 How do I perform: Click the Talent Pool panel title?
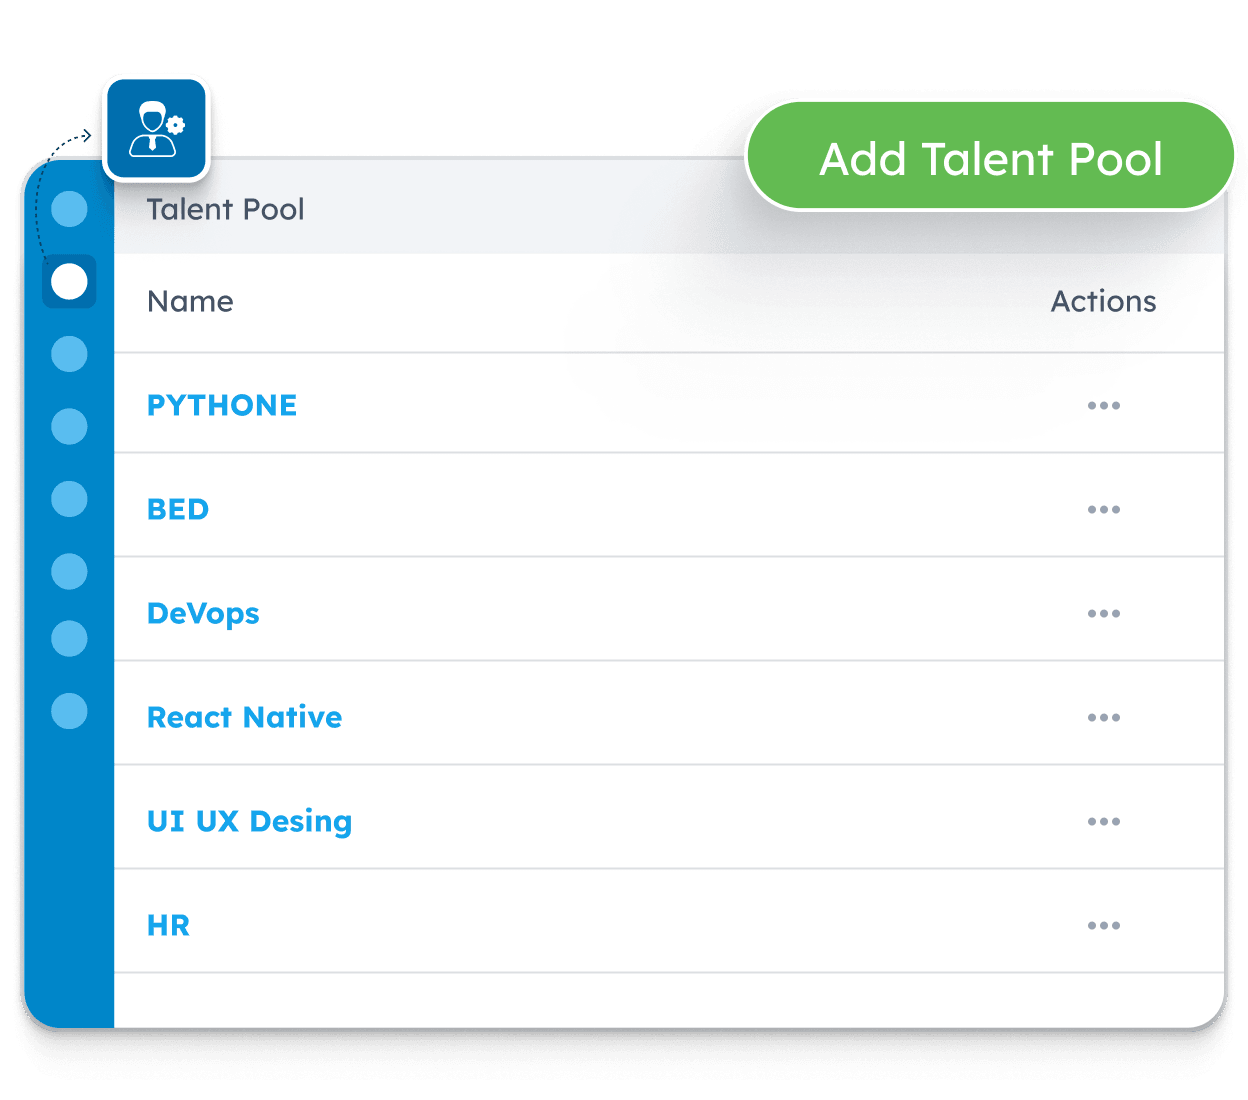pyautogui.click(x=225, y=210)
